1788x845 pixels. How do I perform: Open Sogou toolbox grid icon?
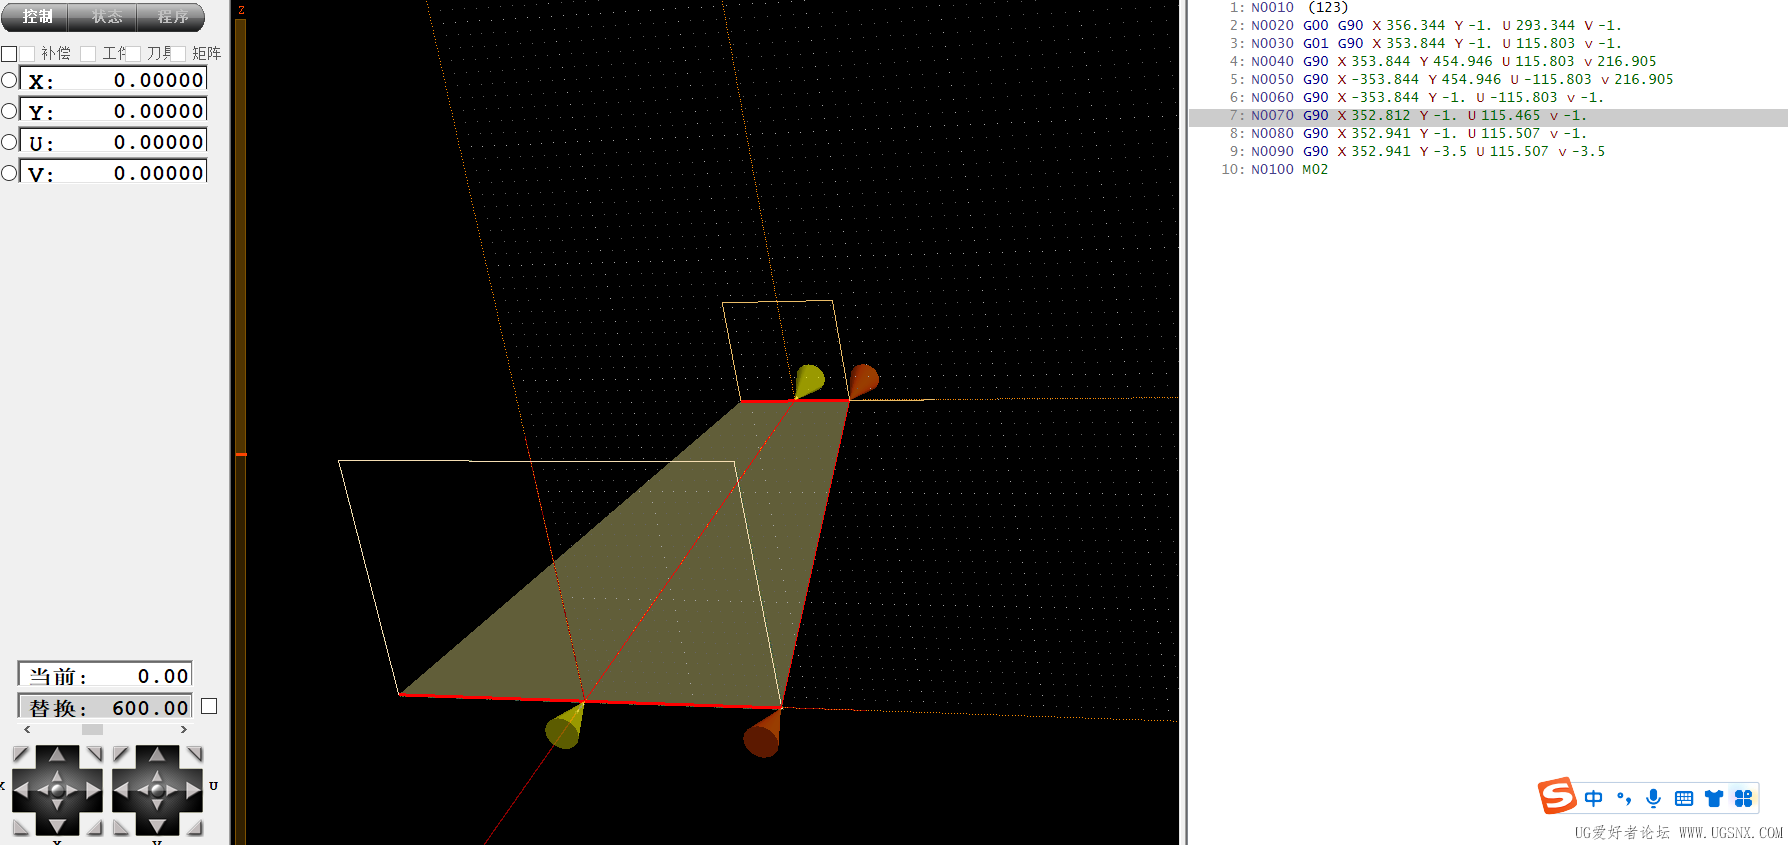point(1744,798)
